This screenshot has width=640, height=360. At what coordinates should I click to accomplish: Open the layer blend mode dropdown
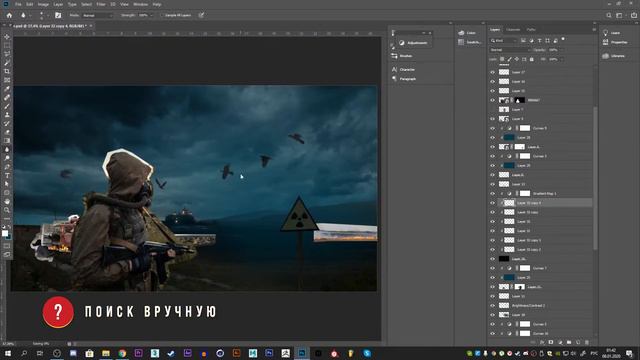(x=509, y=50)
